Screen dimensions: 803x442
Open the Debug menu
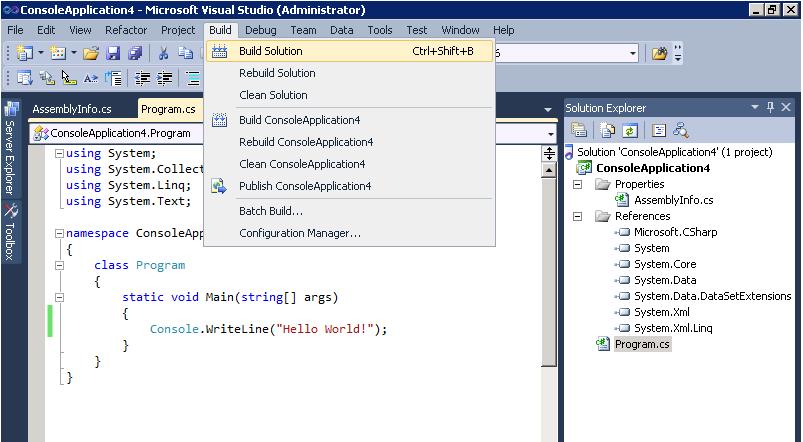point(261,30)
